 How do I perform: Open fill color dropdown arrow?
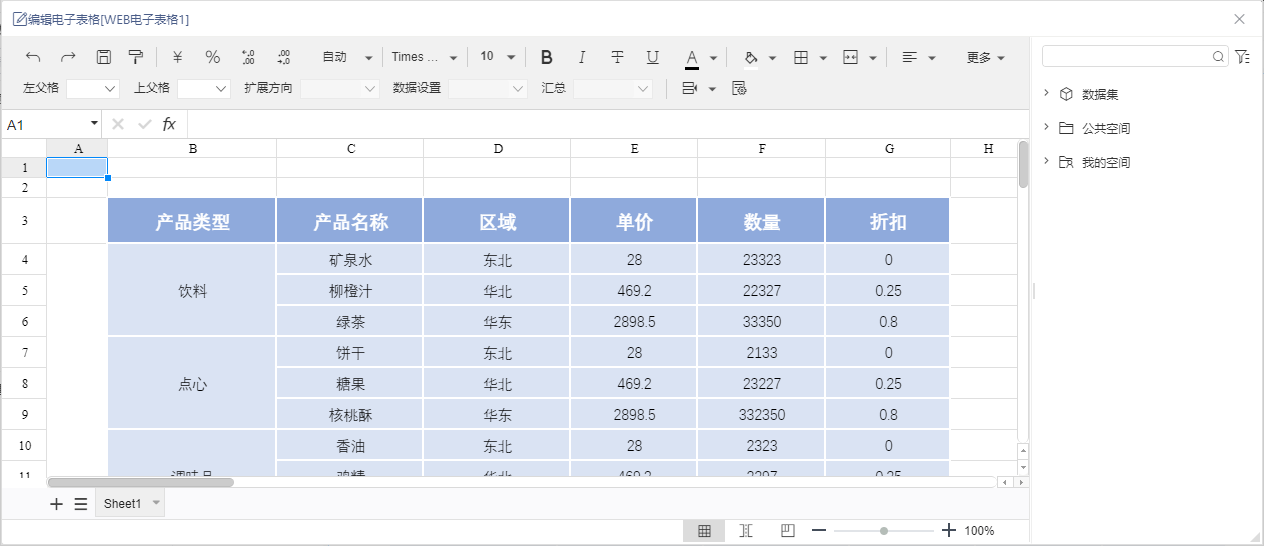(x=772, y=58)
